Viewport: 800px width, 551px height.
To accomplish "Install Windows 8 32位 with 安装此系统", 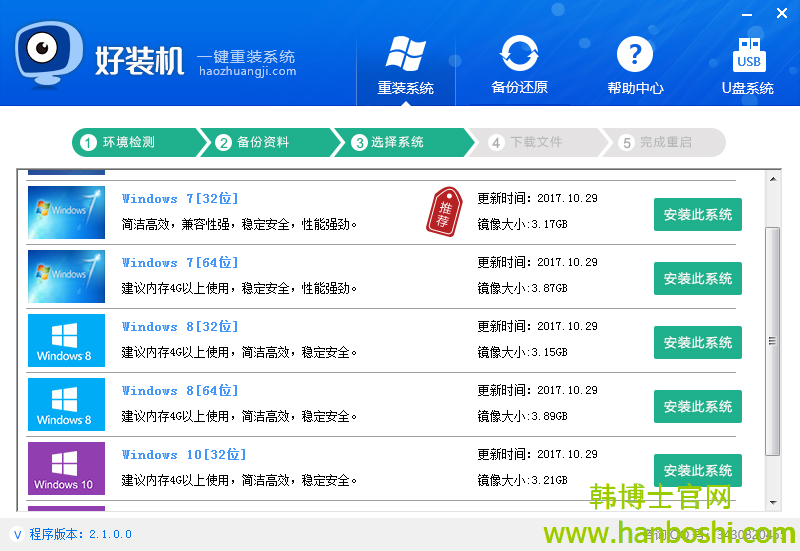I will pyautogui.click(x=697, y=342).
